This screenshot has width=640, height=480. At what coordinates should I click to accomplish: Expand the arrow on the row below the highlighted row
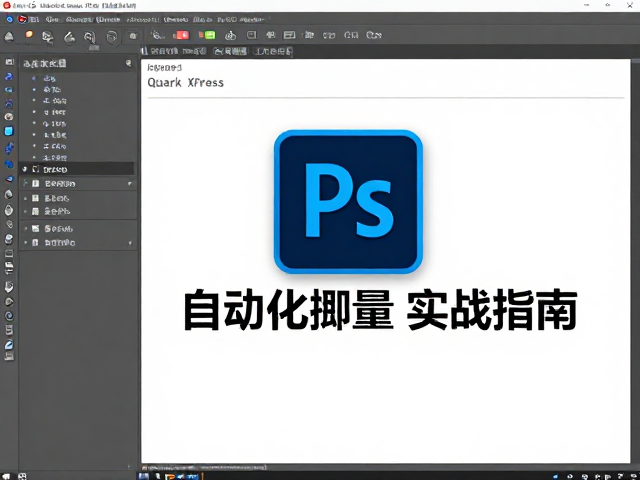(x=130, y=184)
